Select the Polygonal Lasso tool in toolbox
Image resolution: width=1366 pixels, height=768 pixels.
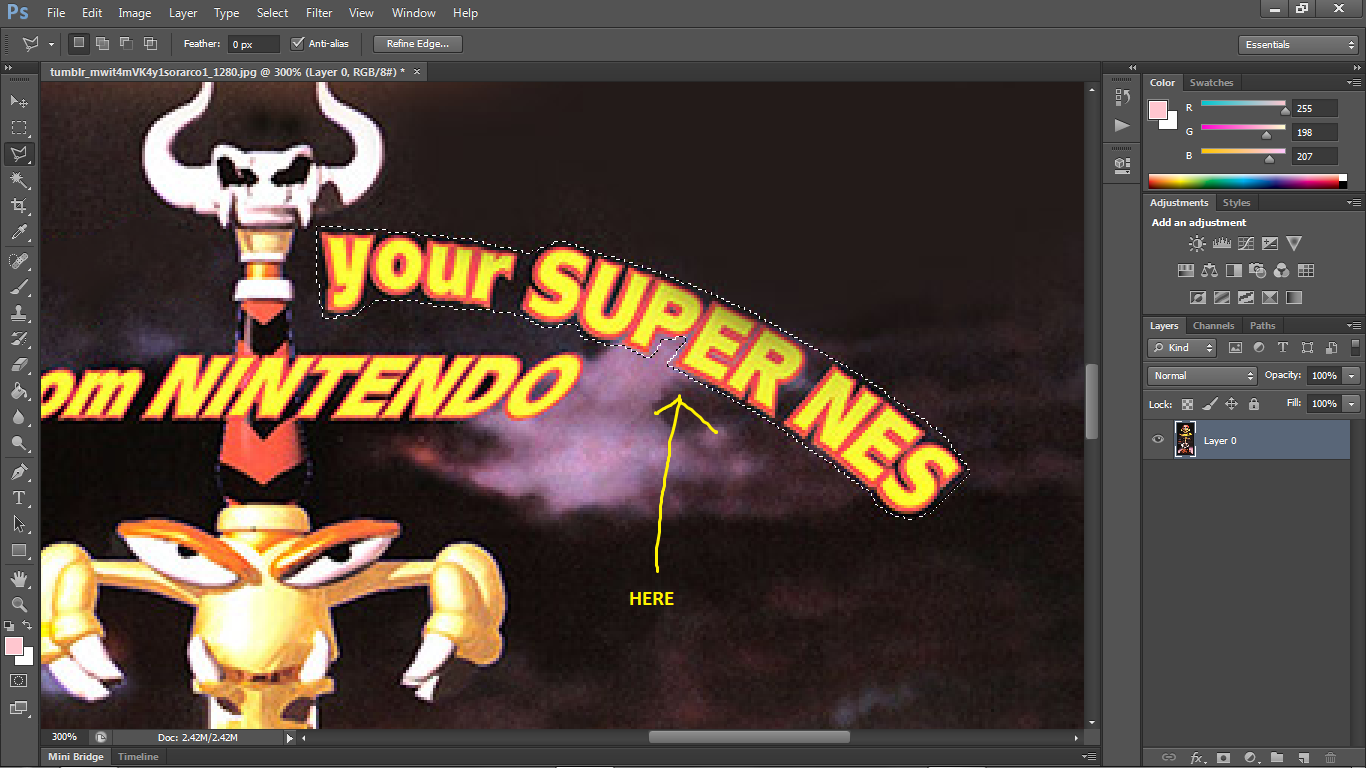coord(19,154)
